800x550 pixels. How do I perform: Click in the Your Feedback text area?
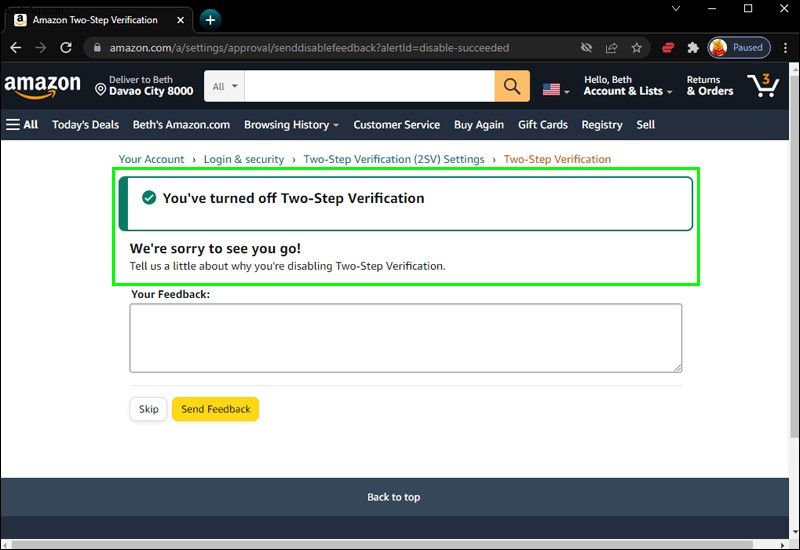tap(406, 338)
